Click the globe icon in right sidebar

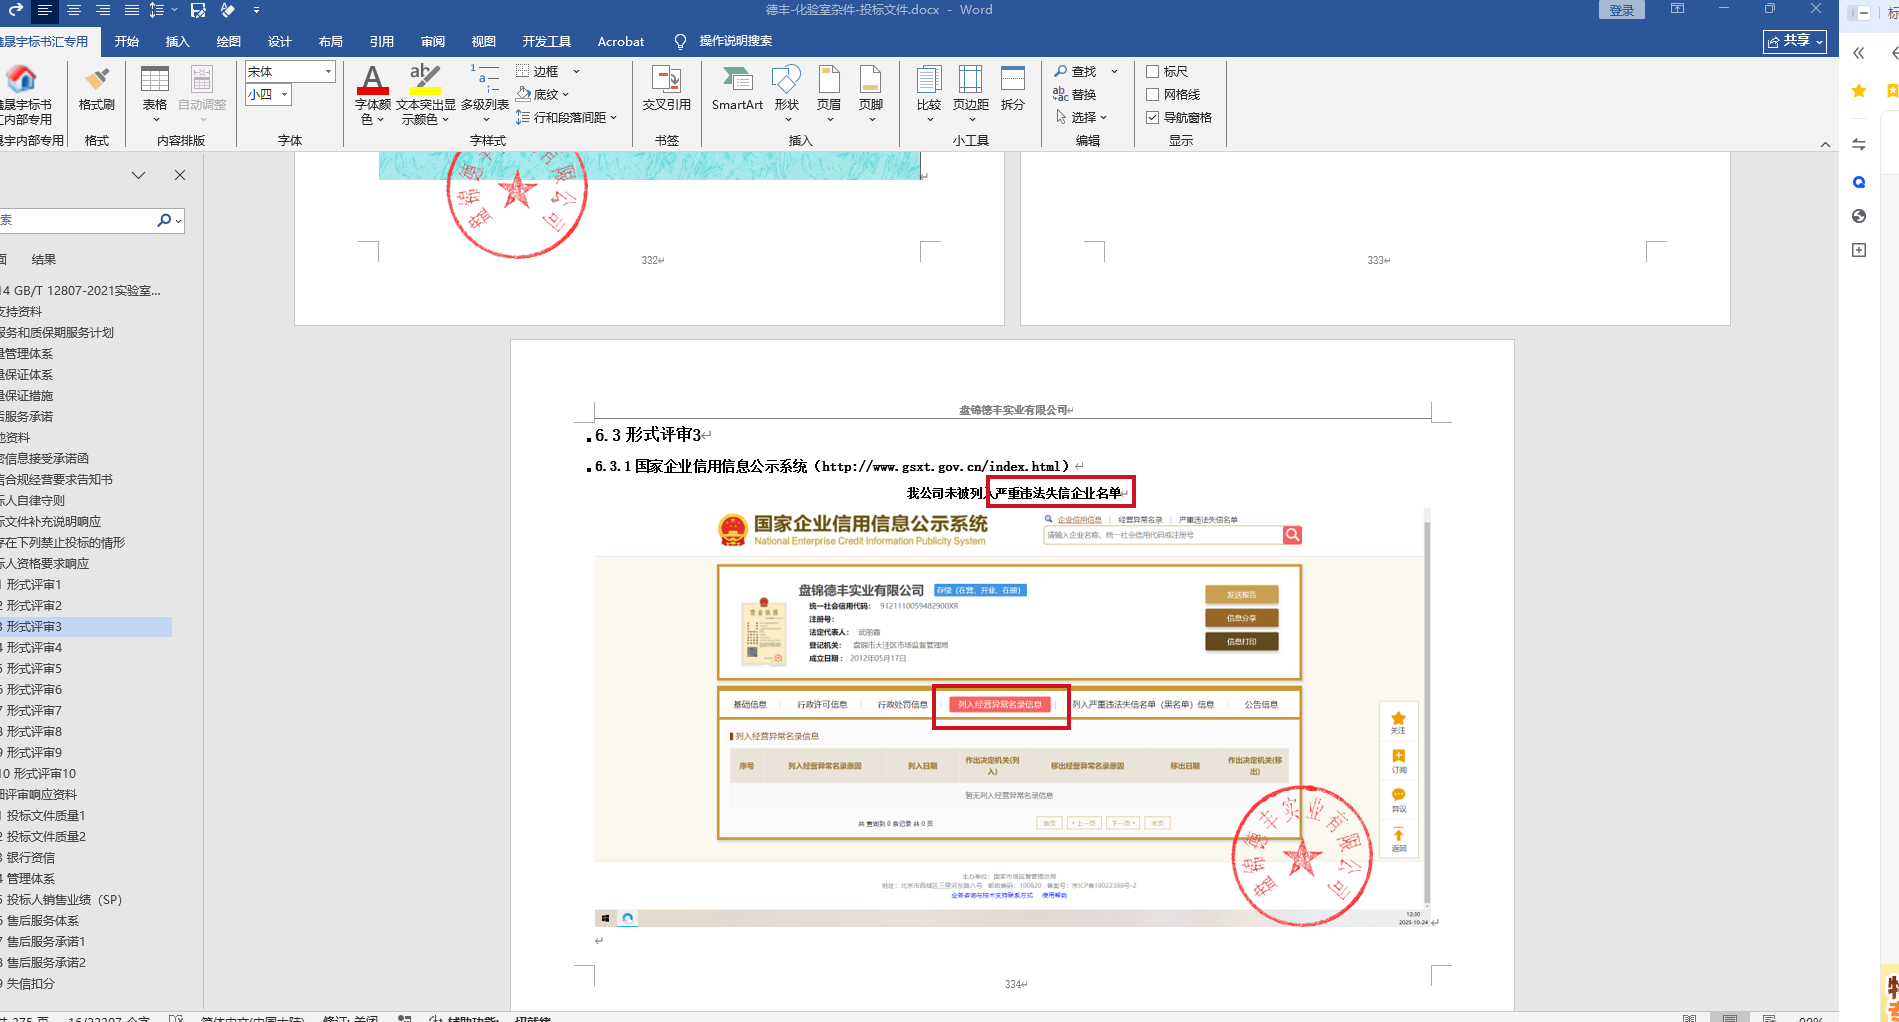pos(1859,216)
